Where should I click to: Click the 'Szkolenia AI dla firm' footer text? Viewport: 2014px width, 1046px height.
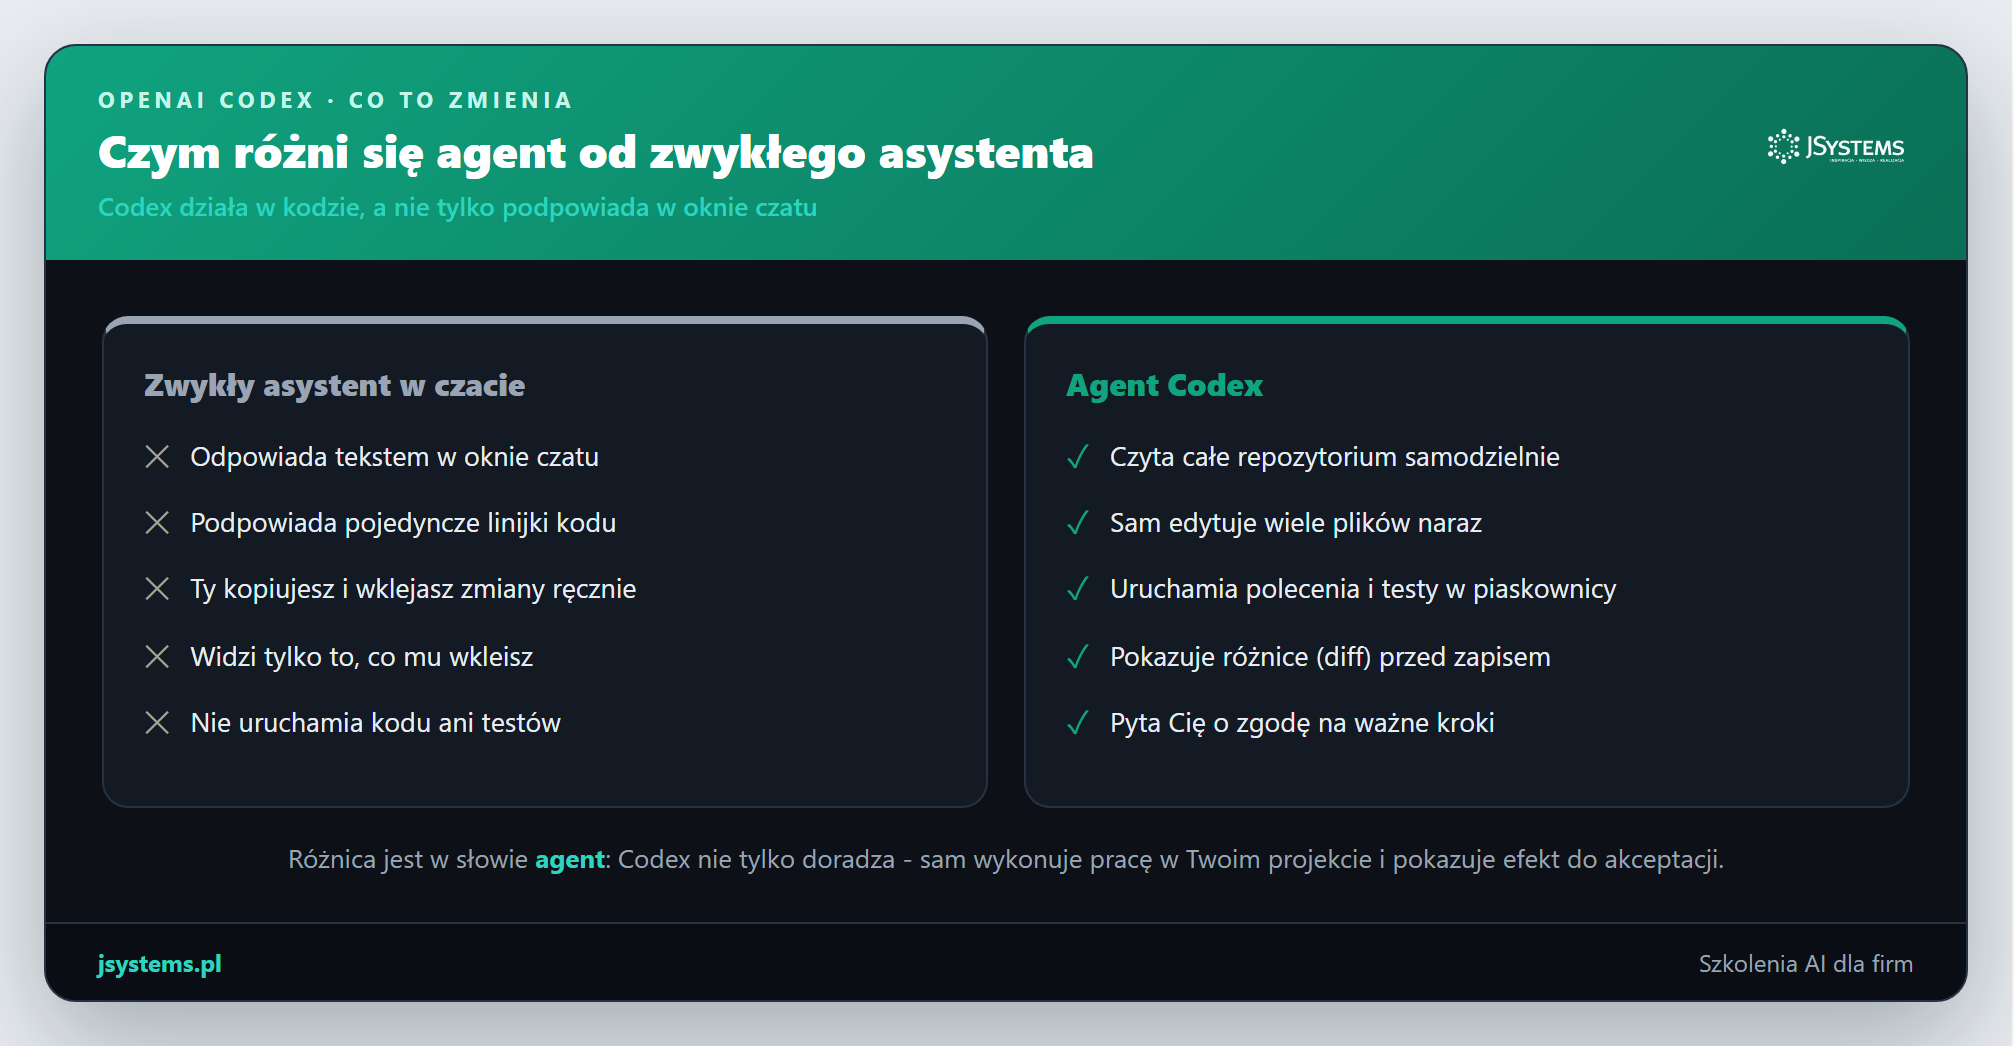[1806, 964]
